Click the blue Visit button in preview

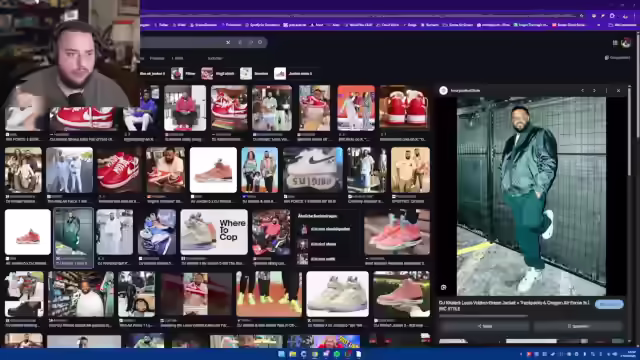point(609,304)
